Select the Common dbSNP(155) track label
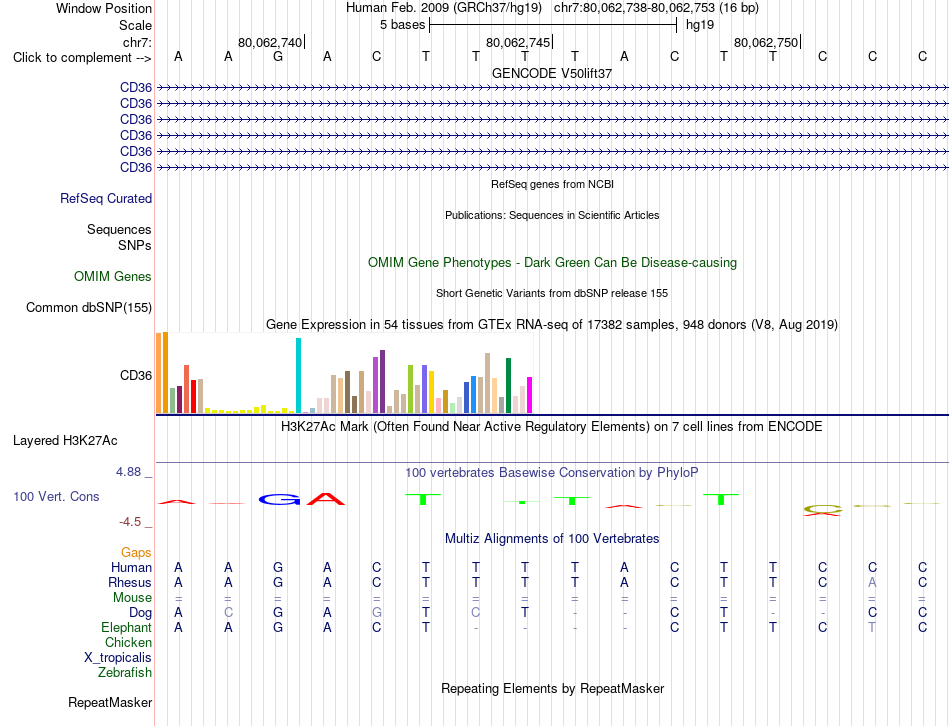 (89, 308)
